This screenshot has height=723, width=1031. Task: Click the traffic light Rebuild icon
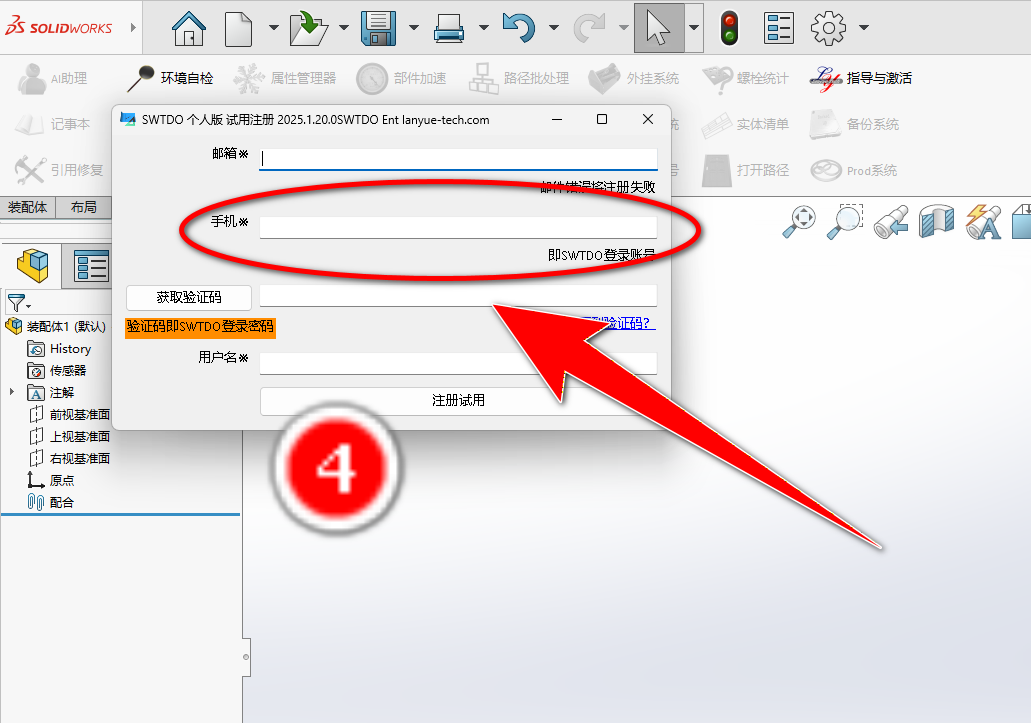tap(729, 27)
